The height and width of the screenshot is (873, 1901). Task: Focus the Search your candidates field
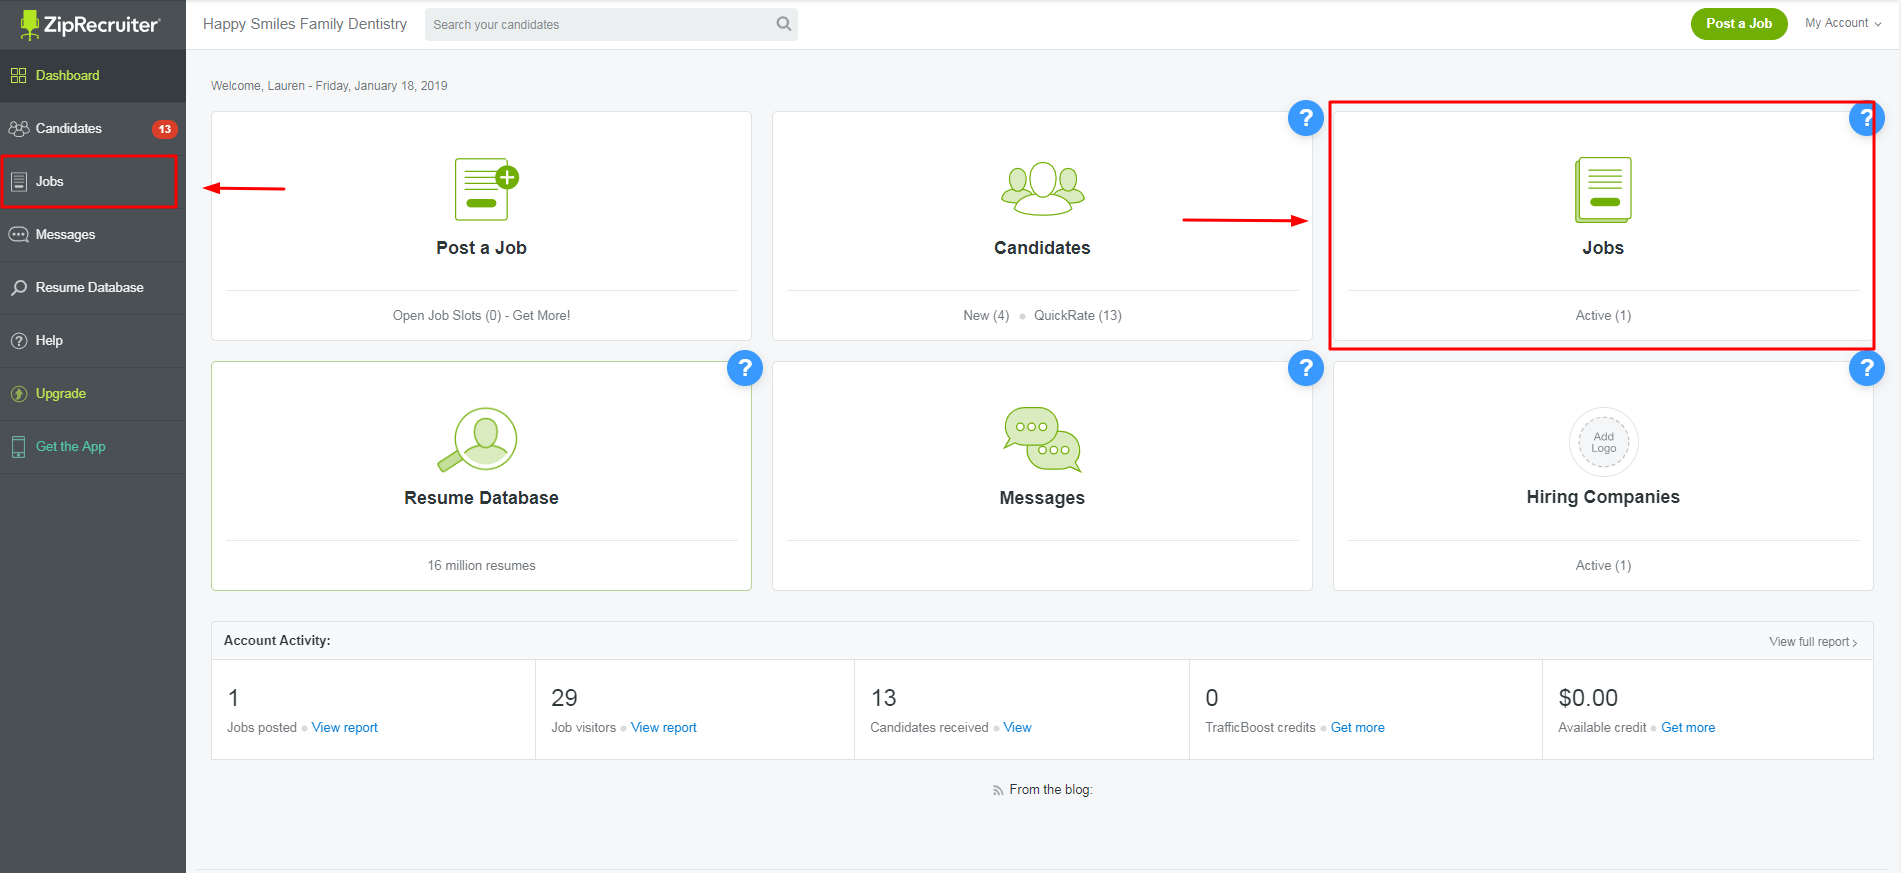[600, 24]
